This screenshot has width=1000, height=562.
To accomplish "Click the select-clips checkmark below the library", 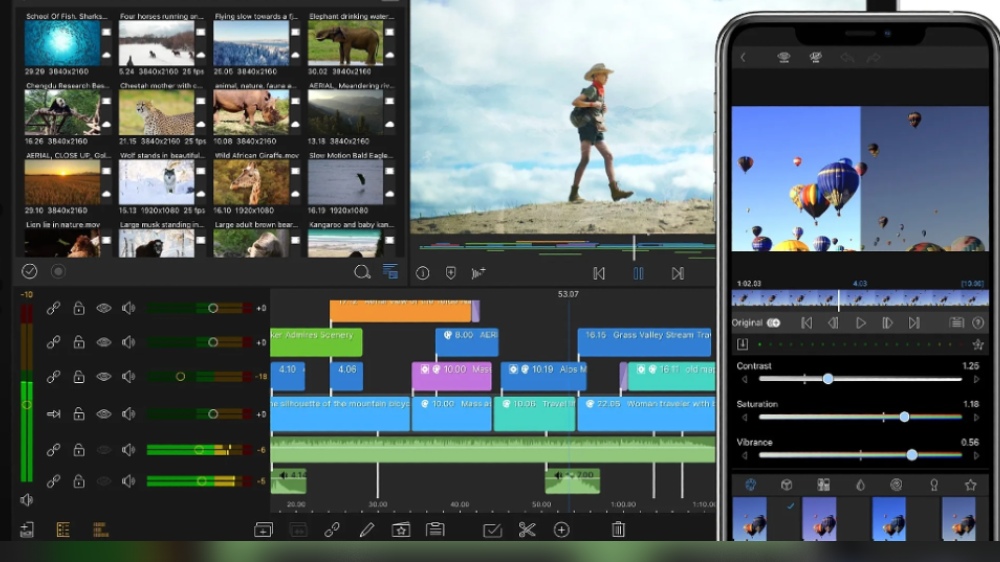I will [x=29, y=271].
